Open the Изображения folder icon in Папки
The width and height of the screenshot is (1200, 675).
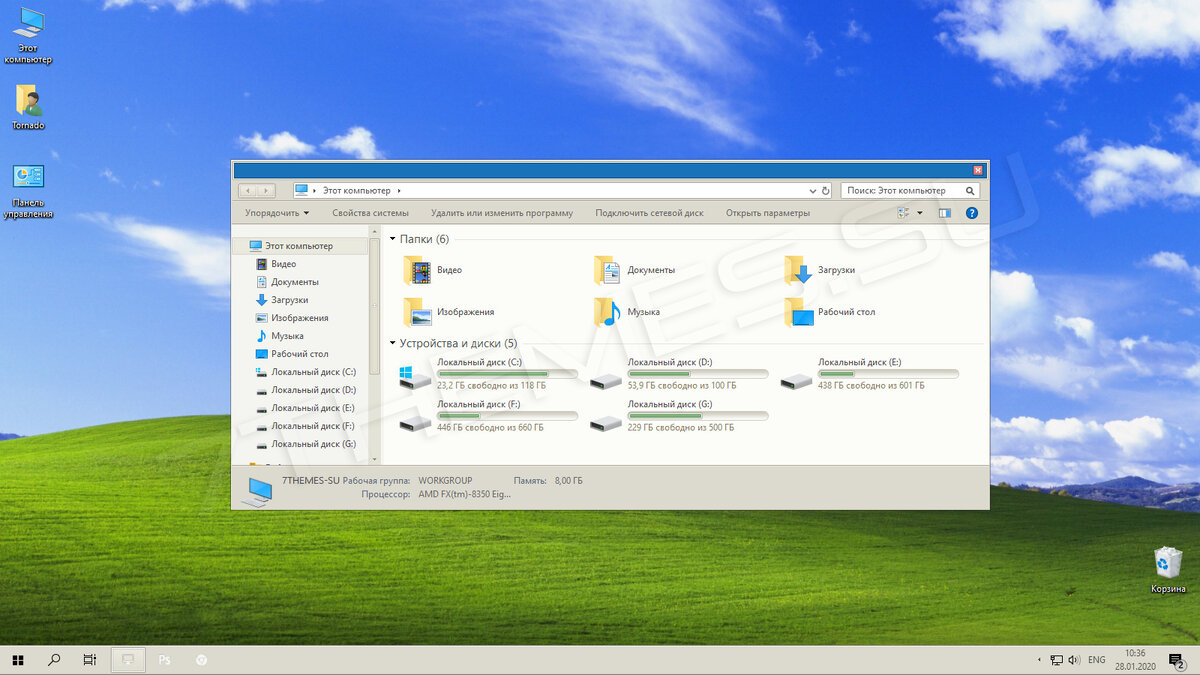pos(417,312)
